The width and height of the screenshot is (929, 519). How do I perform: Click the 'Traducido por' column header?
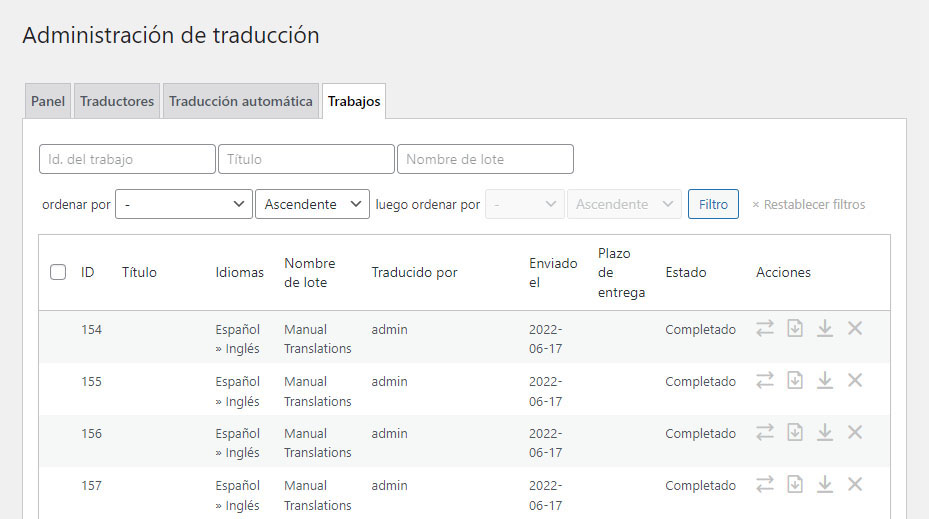pos(414,273)
